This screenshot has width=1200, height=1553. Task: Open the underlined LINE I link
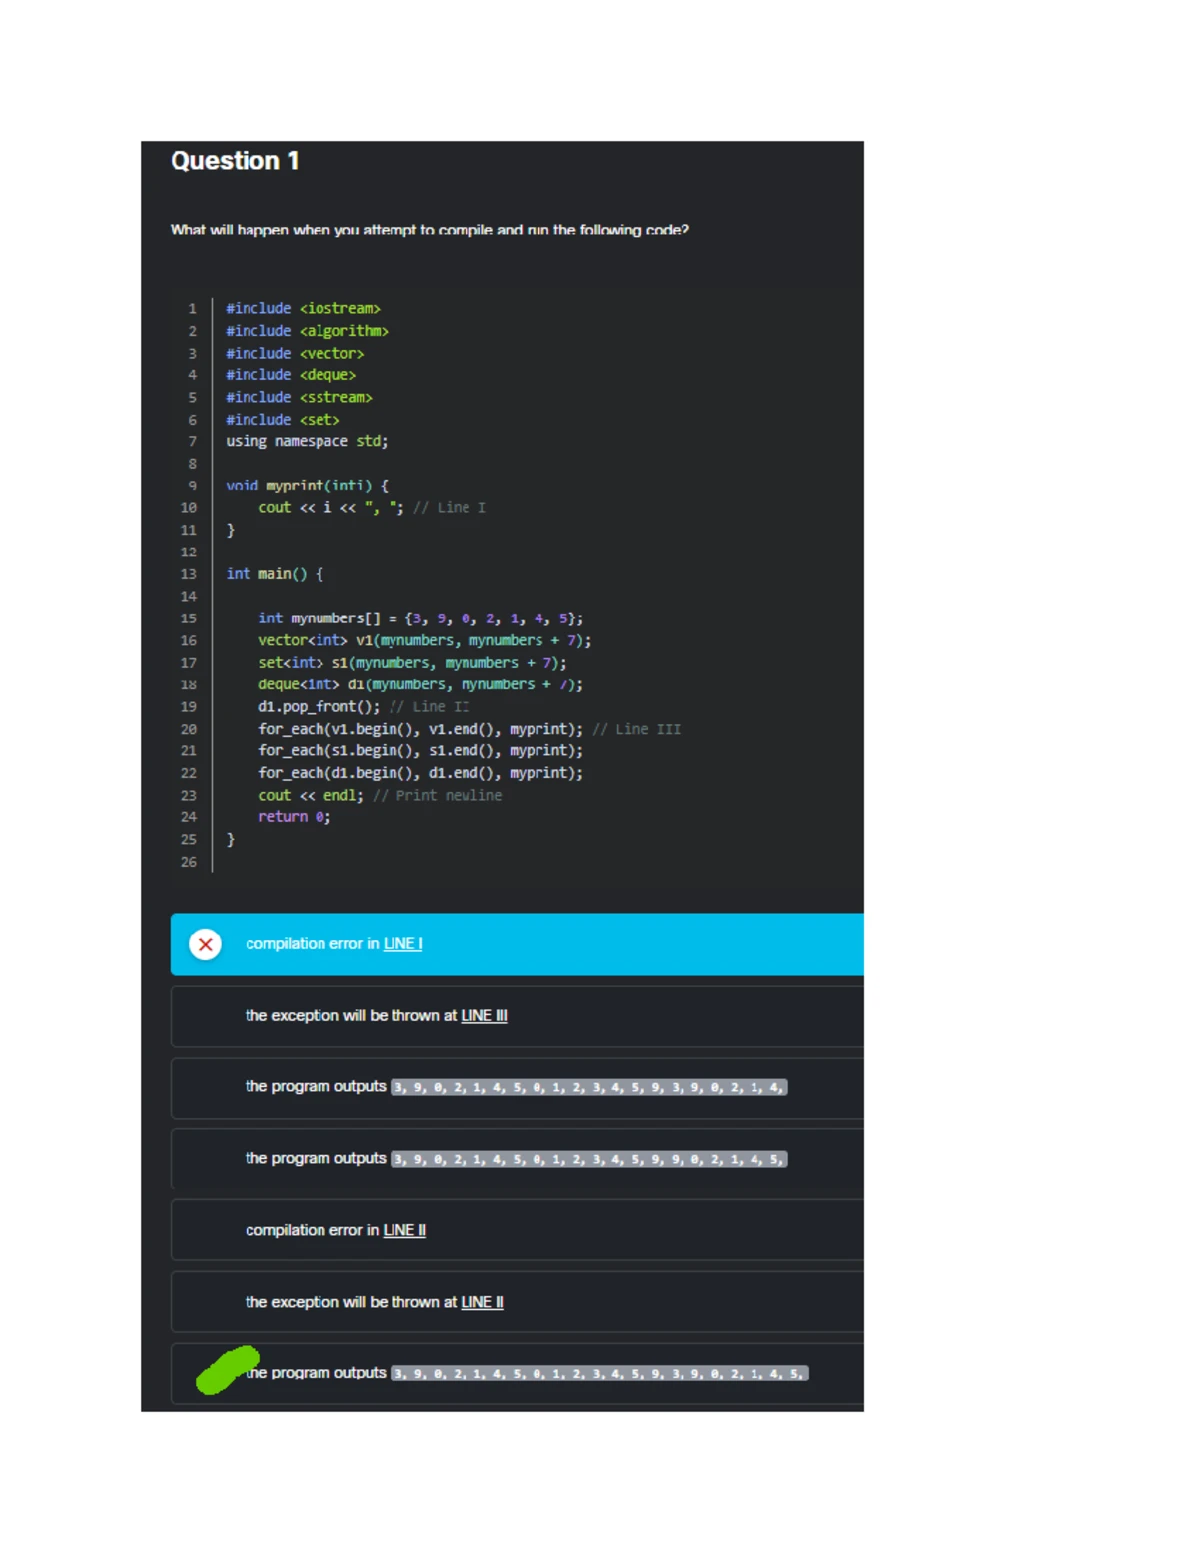pos(403,944)
